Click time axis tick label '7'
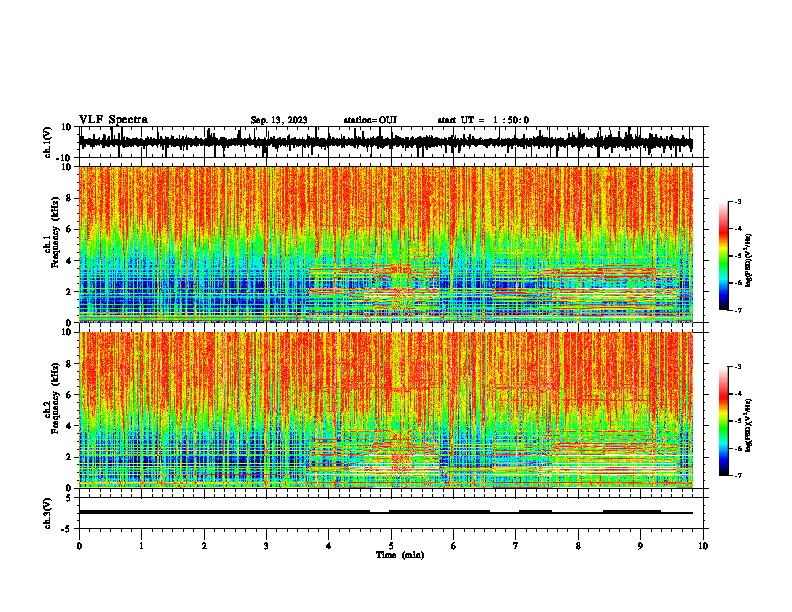Image resolution: width=792 pixels, height=612 pixels. (x=516, y=546)
